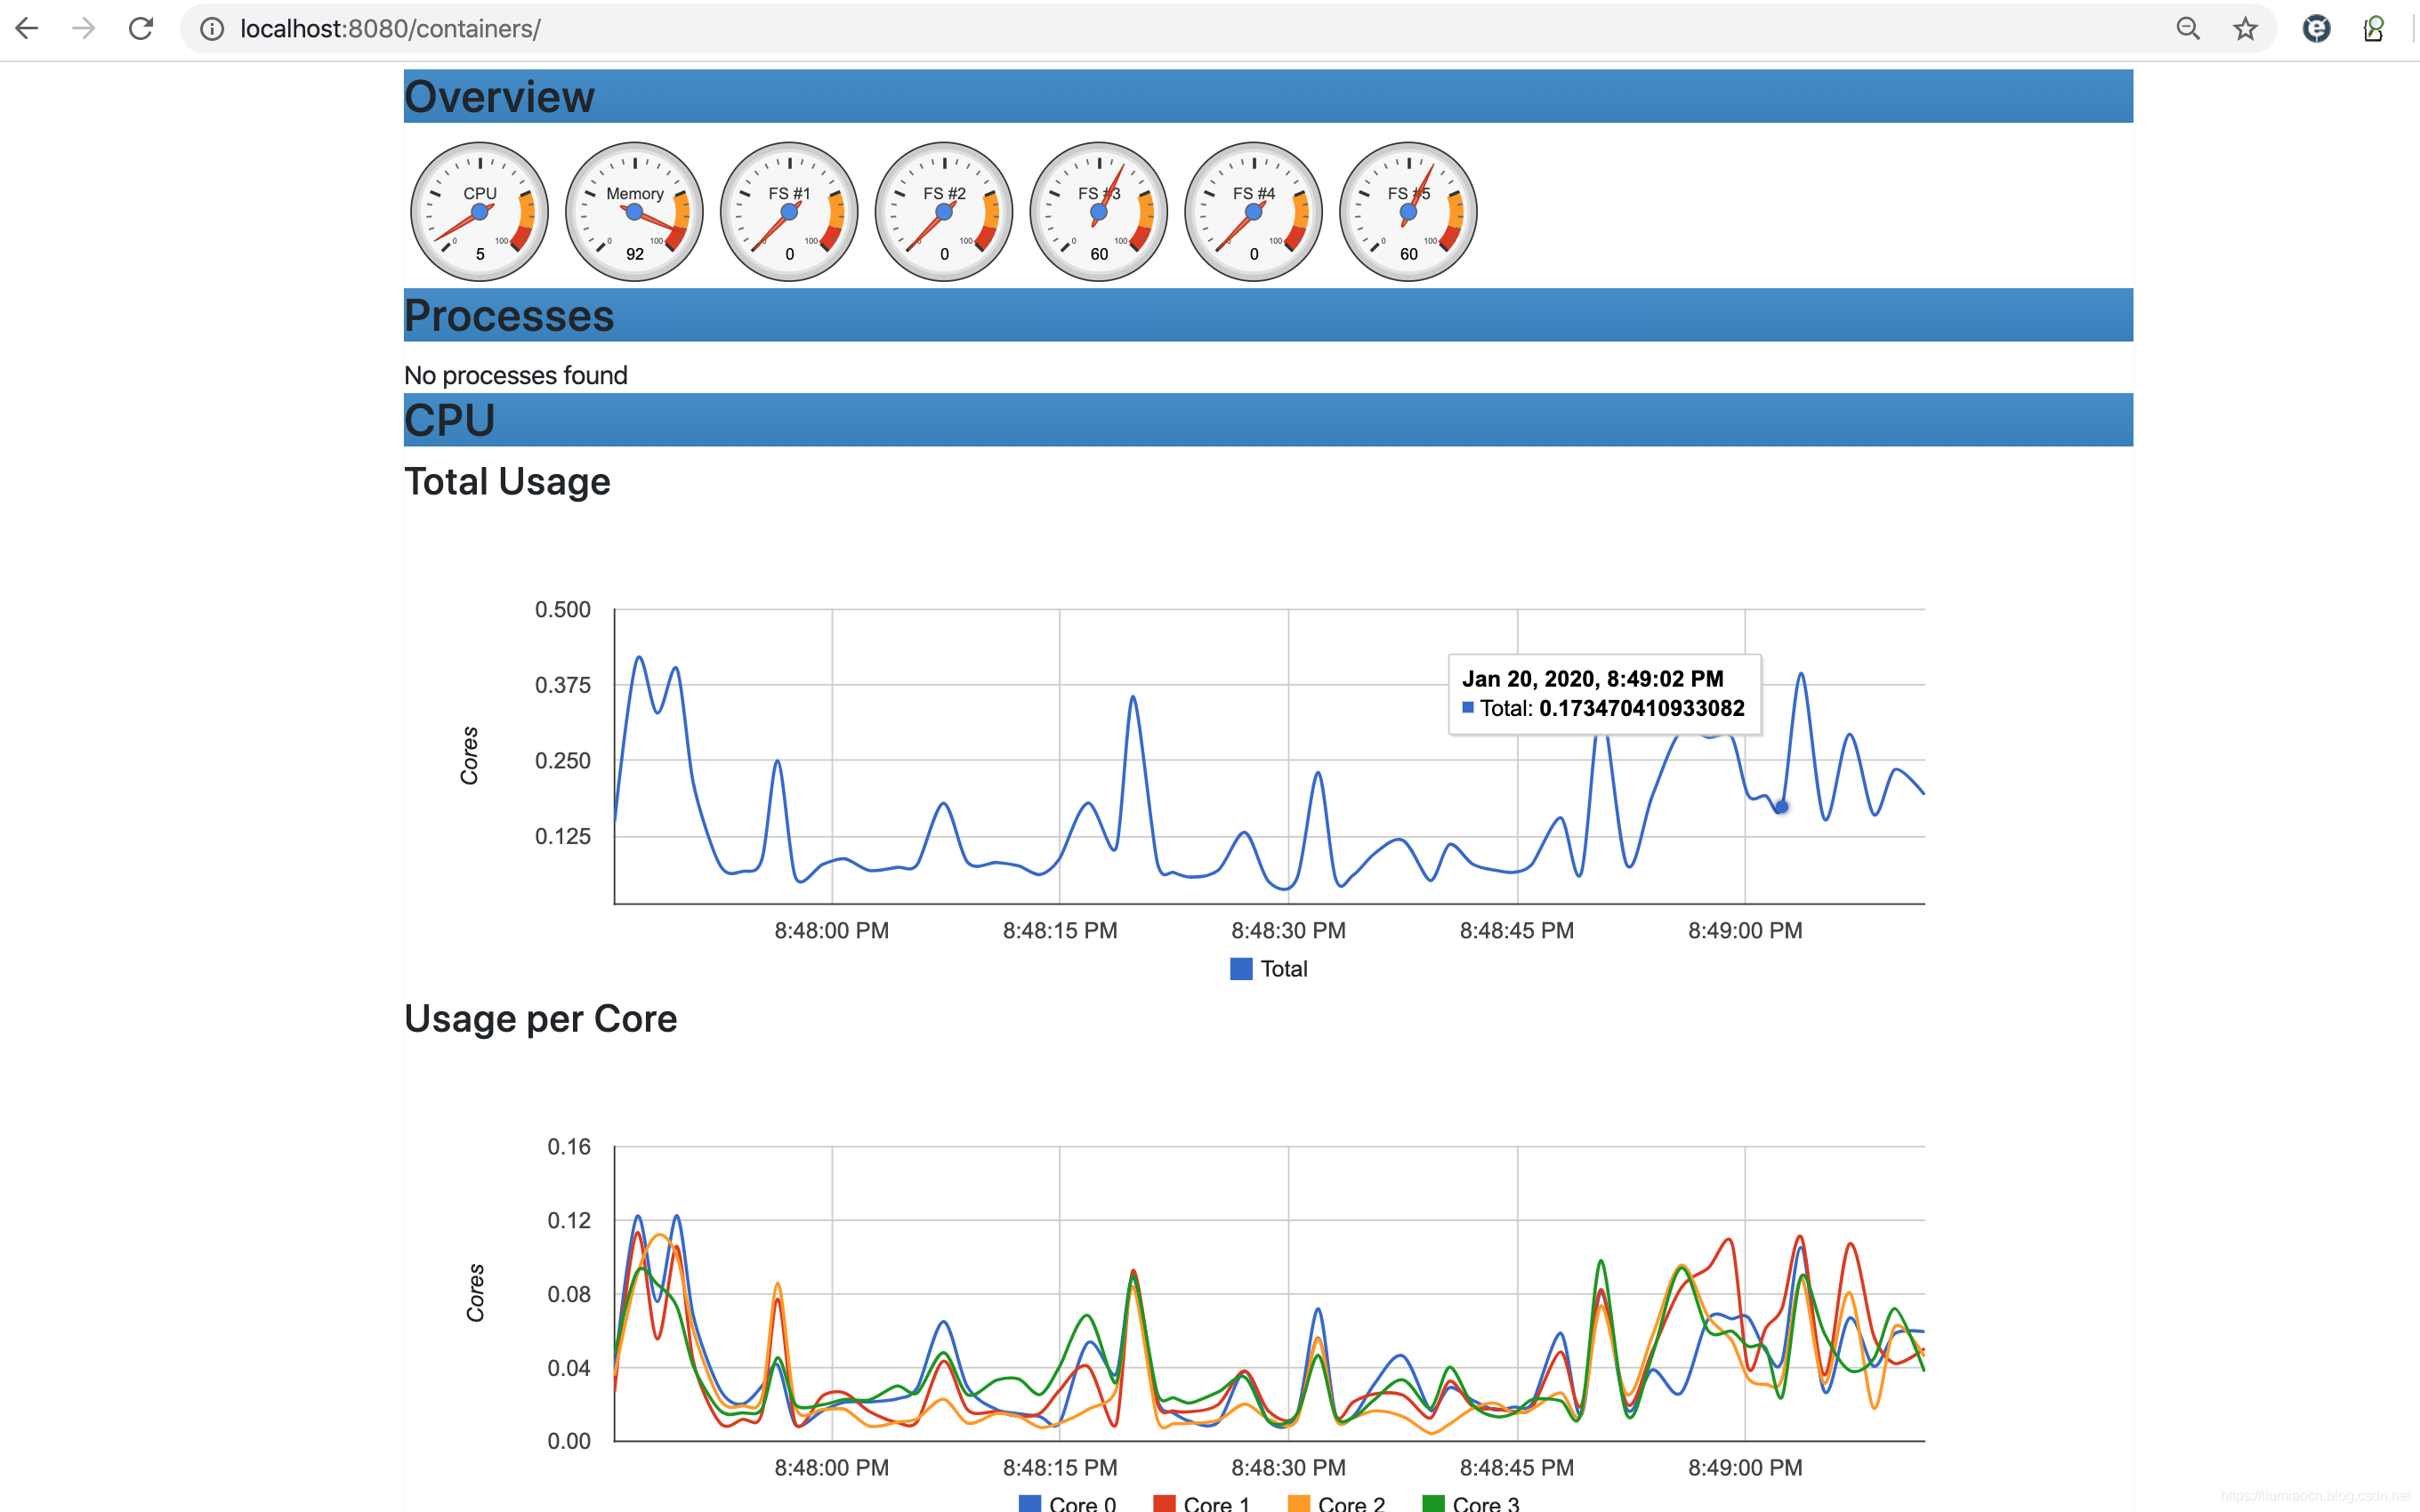Click the FS #2 gauge
Viewport: 2420px width, 1512px height.
(944, 211)
